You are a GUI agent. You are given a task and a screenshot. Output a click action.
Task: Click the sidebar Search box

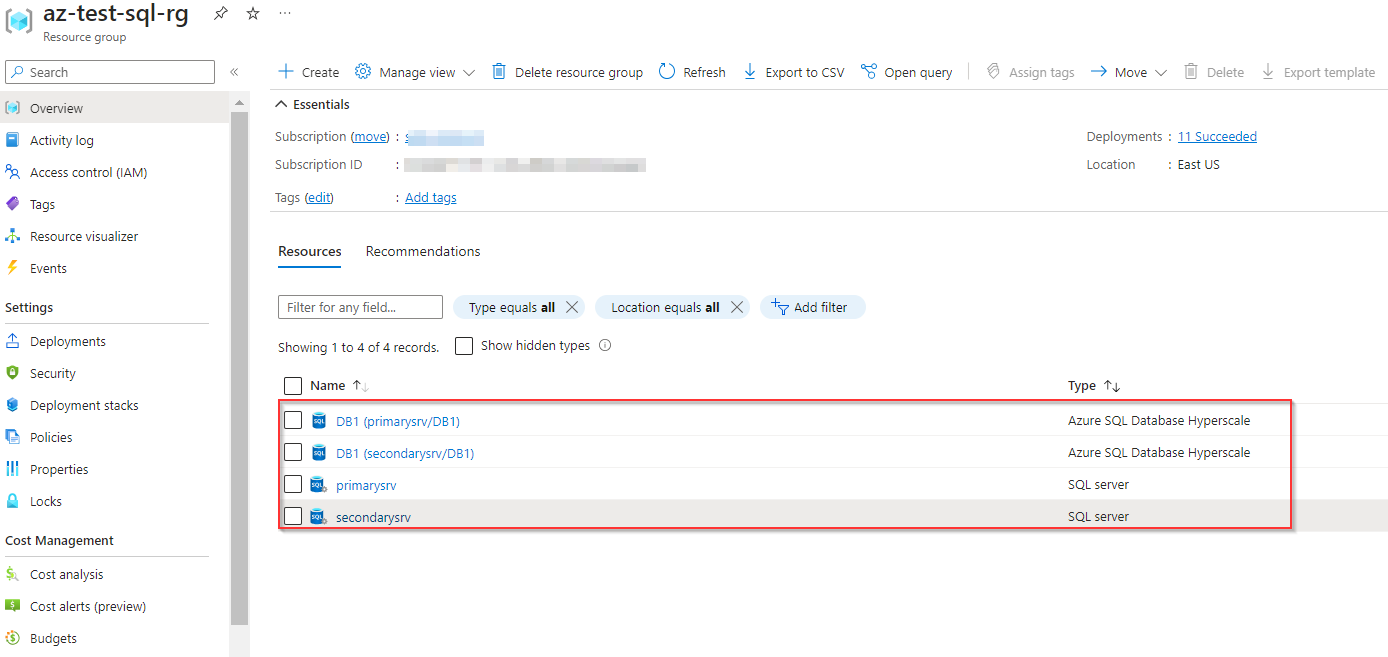coord(110,72)
